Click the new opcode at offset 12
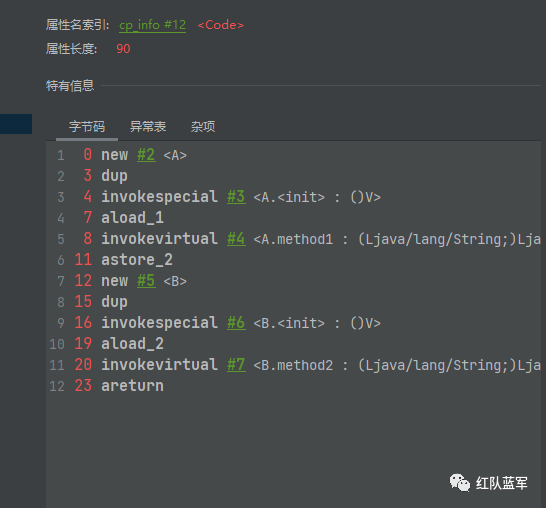Viewport: 546px width, 508px height. click(x=115, y=281)
